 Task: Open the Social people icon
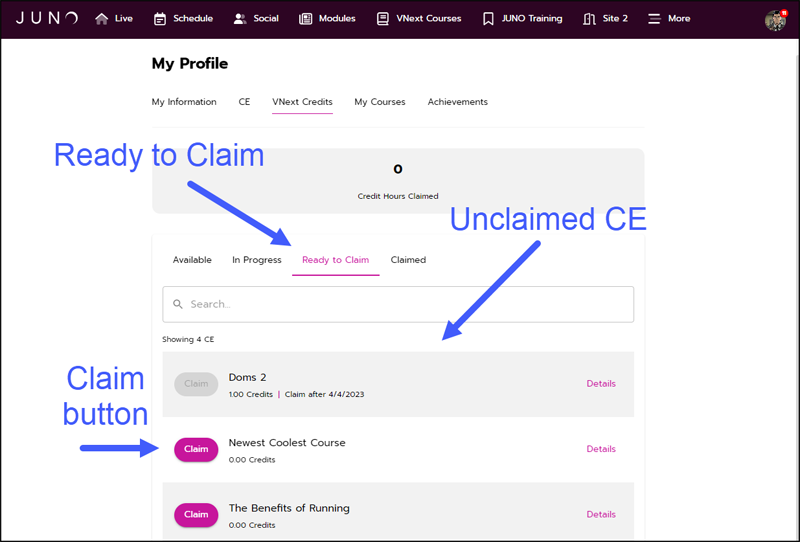pos(240,19)
